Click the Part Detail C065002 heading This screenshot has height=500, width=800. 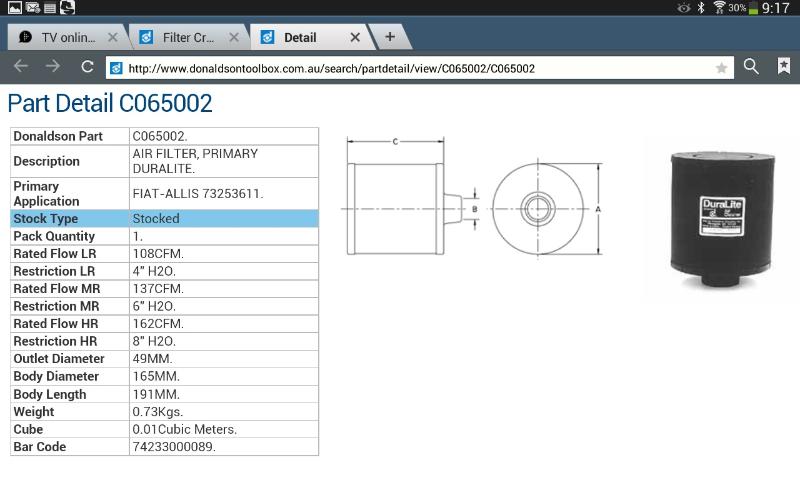(x=110, y=103)
